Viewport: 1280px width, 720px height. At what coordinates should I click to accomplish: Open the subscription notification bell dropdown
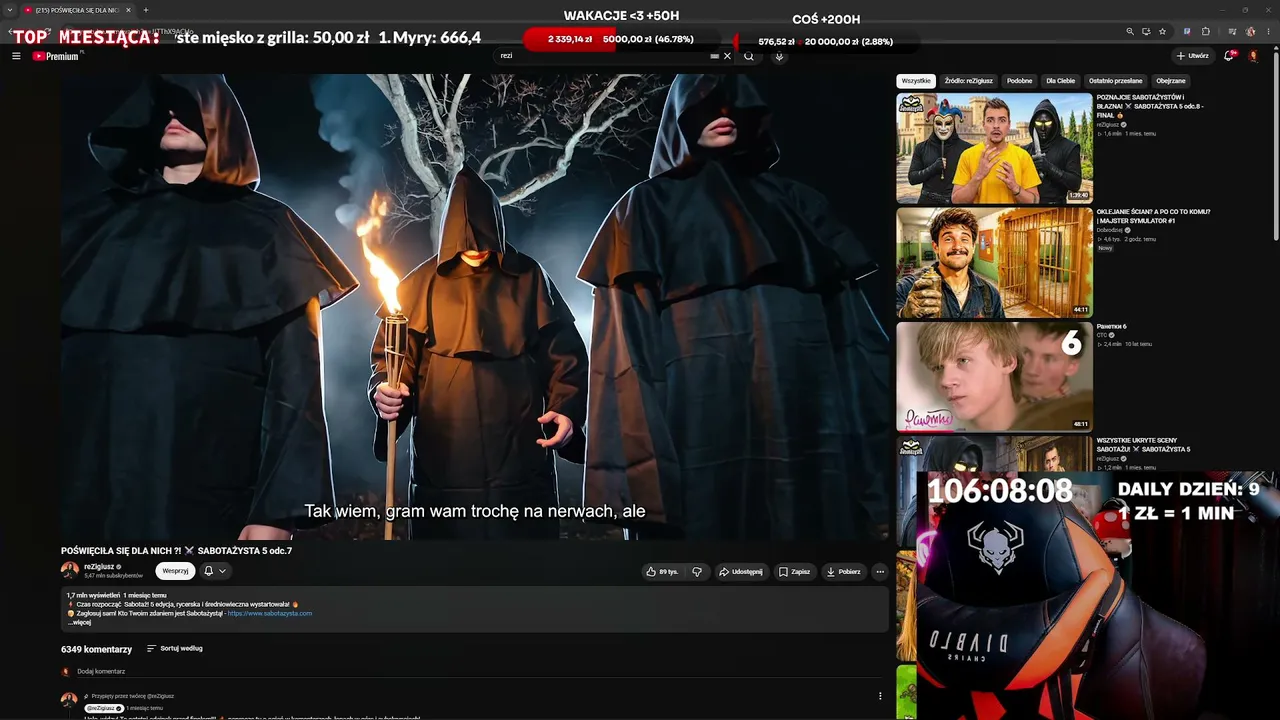pyautogui.click(x=215, y=571)
